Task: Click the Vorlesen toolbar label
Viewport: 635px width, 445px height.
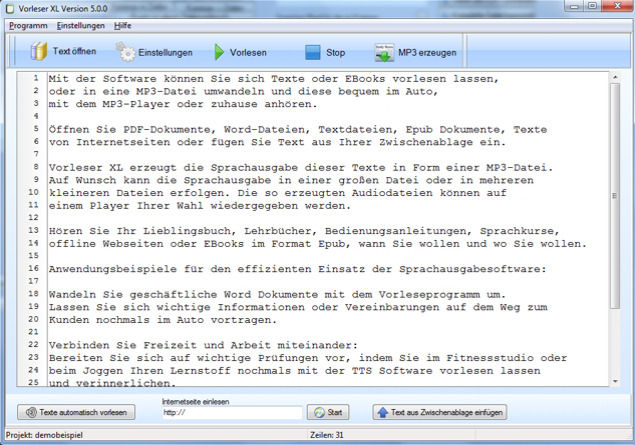Action: pyautogui.click(x=248, y=53)
